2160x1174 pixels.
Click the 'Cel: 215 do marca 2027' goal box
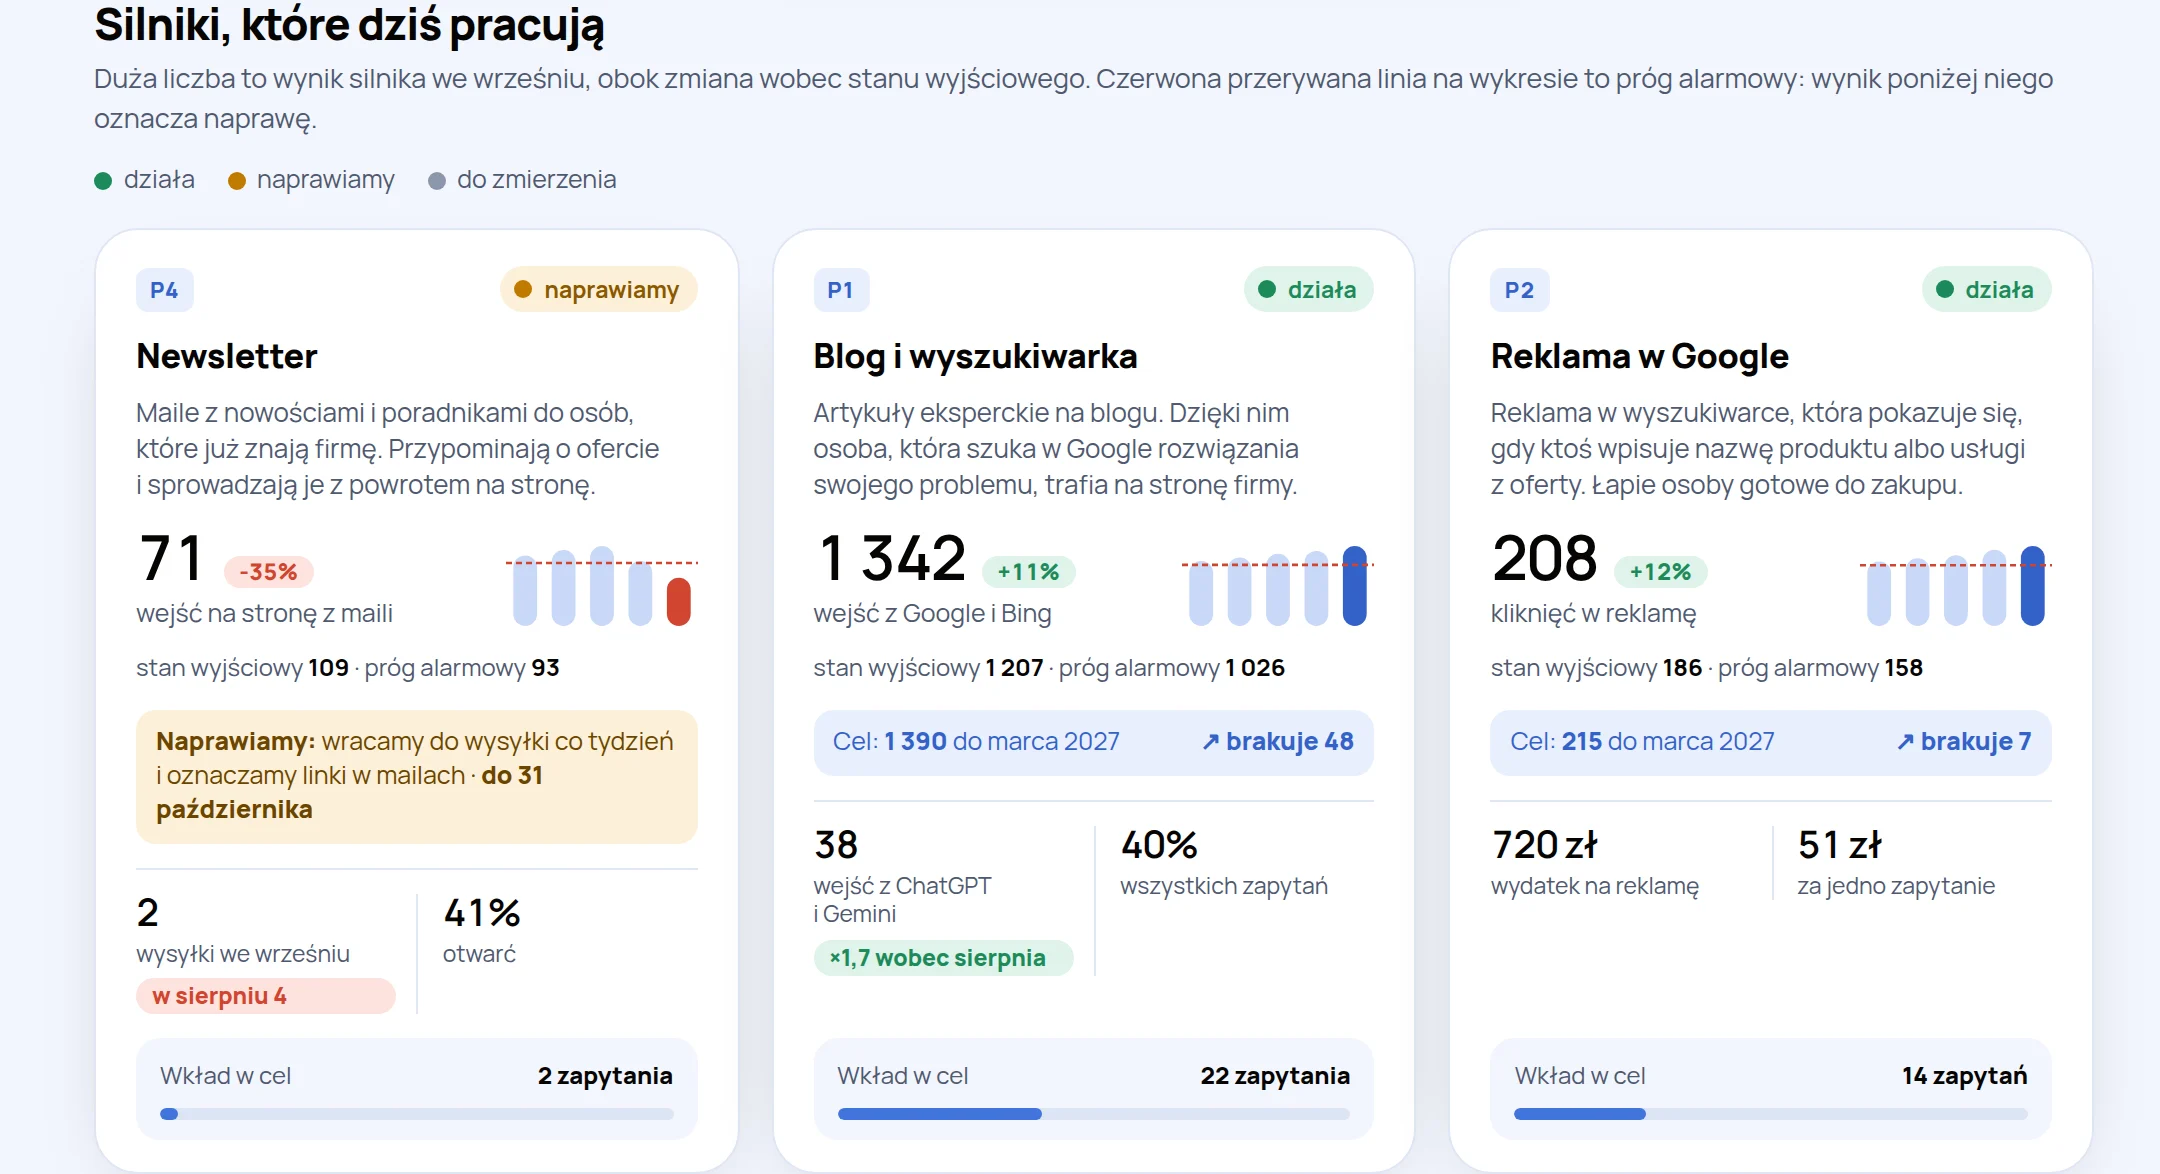[1771, 742]
